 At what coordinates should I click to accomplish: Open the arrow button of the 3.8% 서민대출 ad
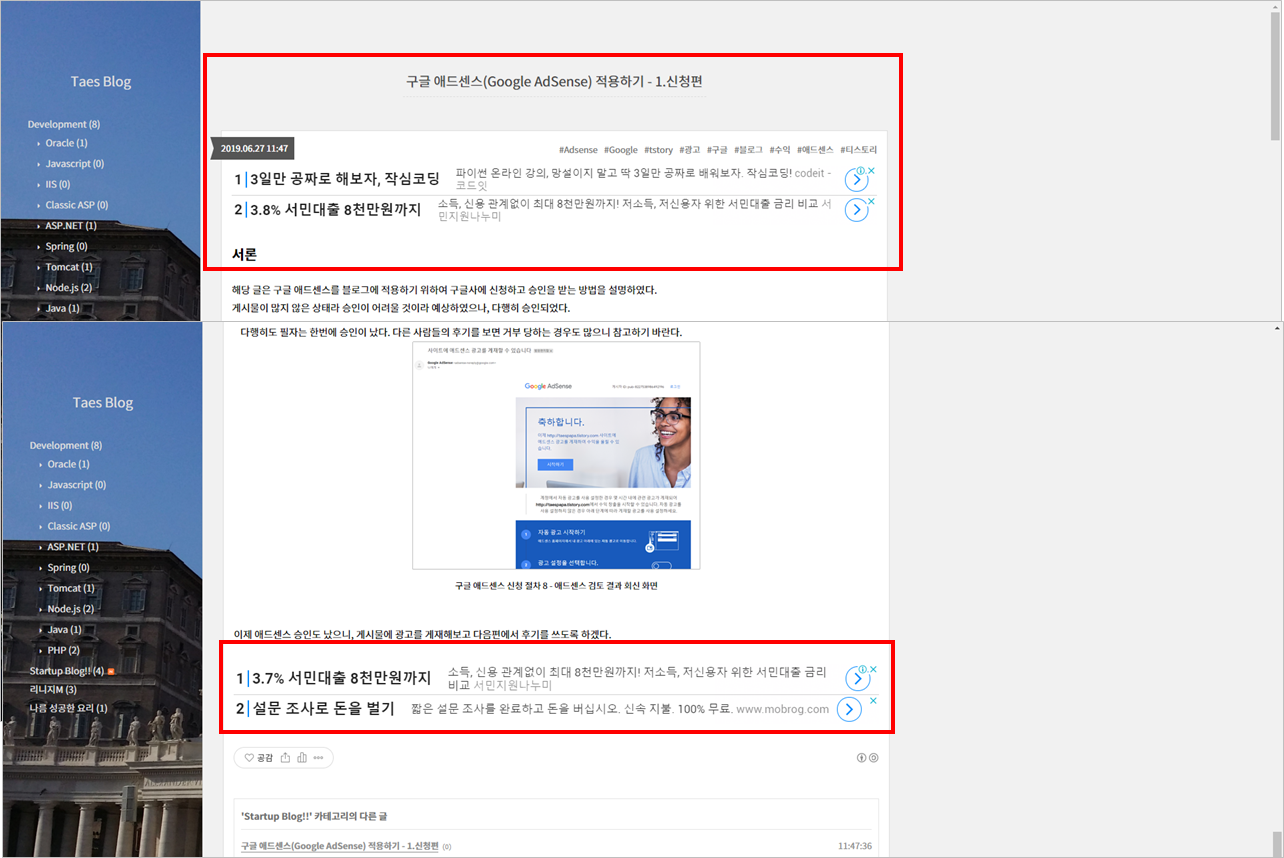click(856, 210)
